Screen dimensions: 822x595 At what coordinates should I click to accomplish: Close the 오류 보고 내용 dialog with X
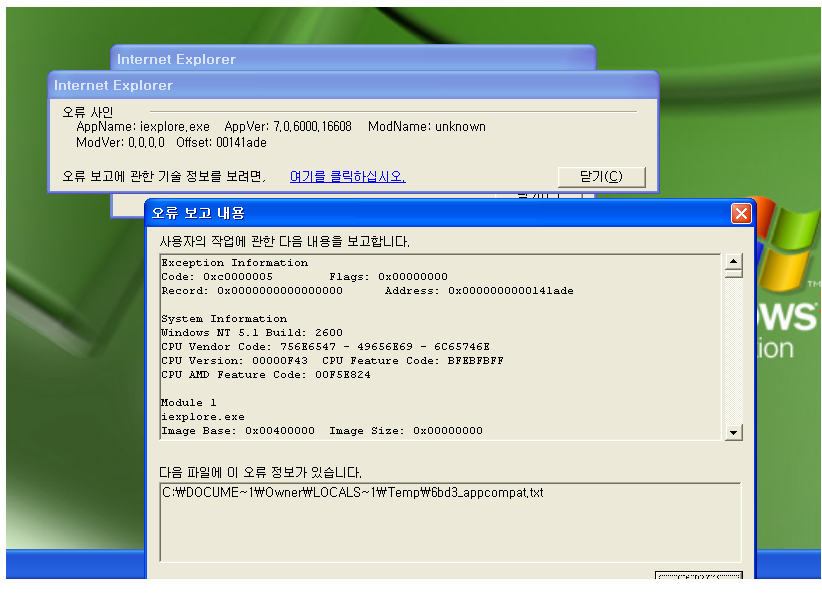point(741,213)
